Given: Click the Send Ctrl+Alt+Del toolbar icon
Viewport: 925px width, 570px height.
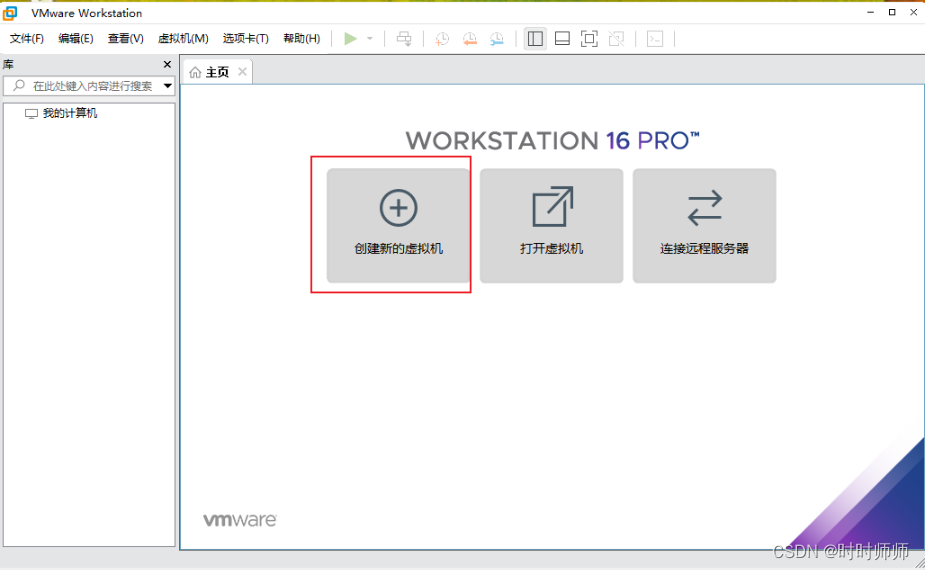Looking at the screenshot, I should (404, 39).
